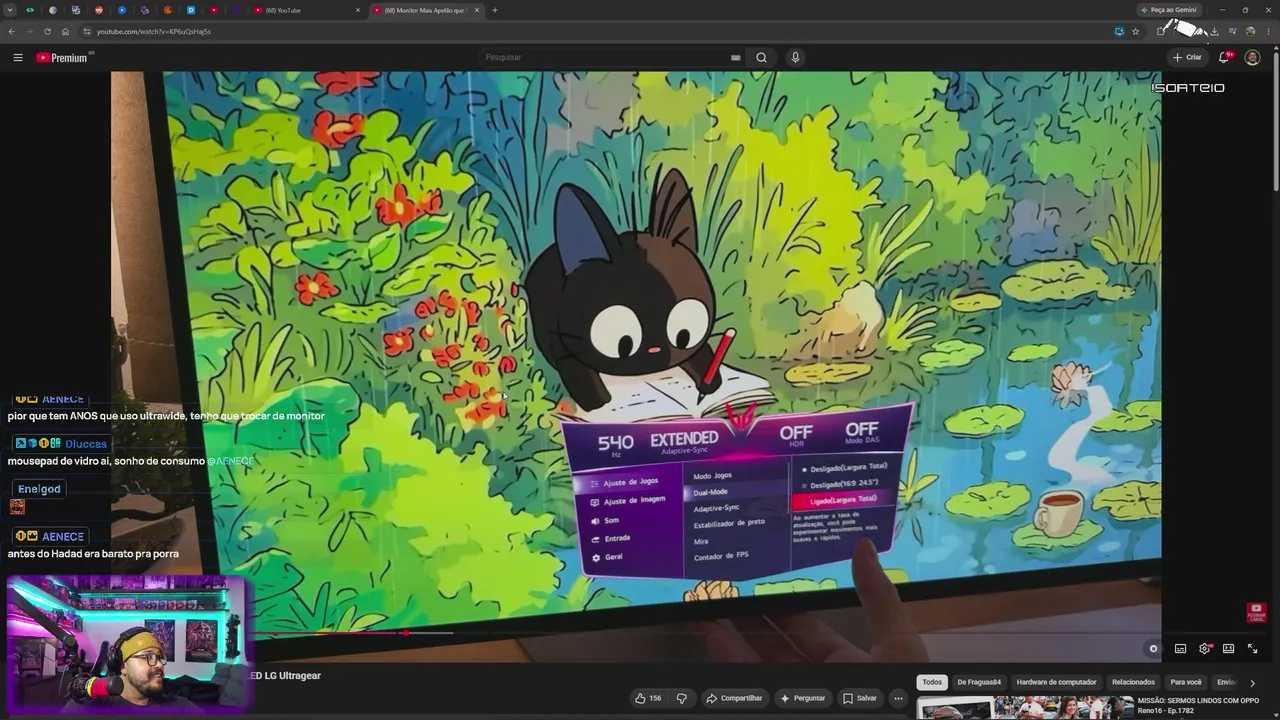
Task: Go to the browser home page
Action: coord(65,31)
